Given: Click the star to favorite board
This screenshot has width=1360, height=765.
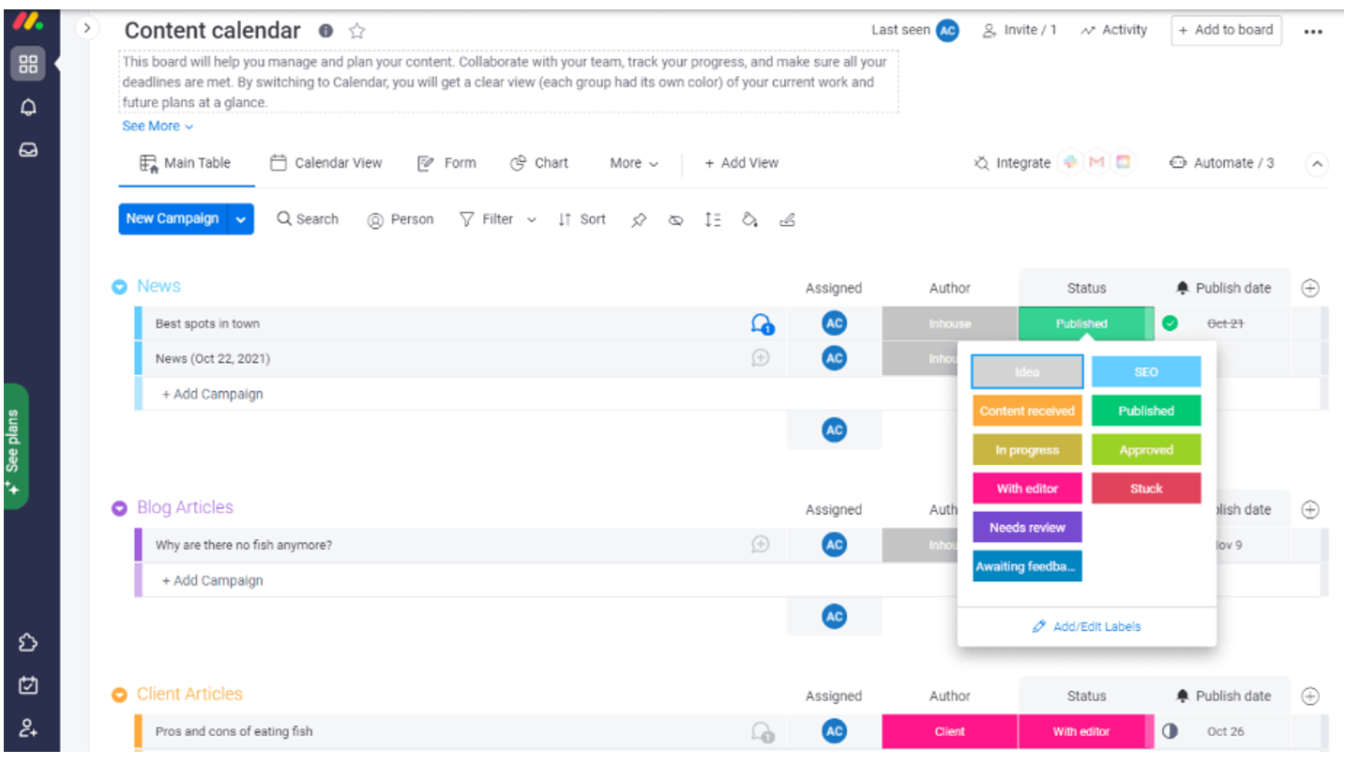Looking at the screenshot, I should tap(357, 31).
